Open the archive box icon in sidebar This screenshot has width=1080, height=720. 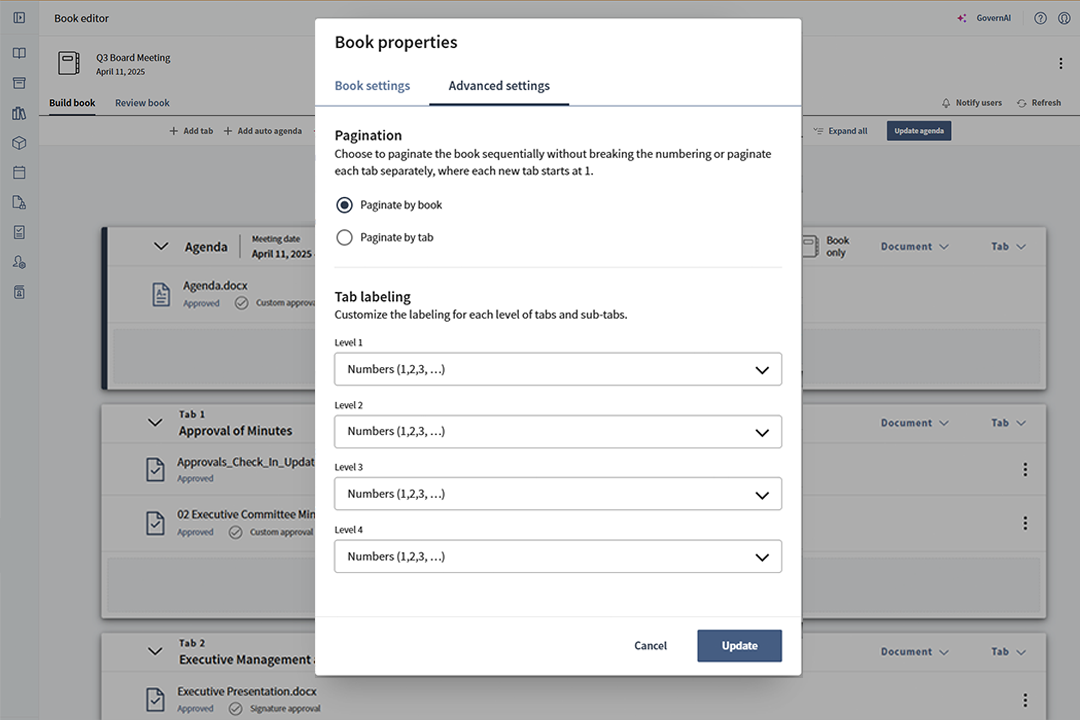click(x=17, y=83)
